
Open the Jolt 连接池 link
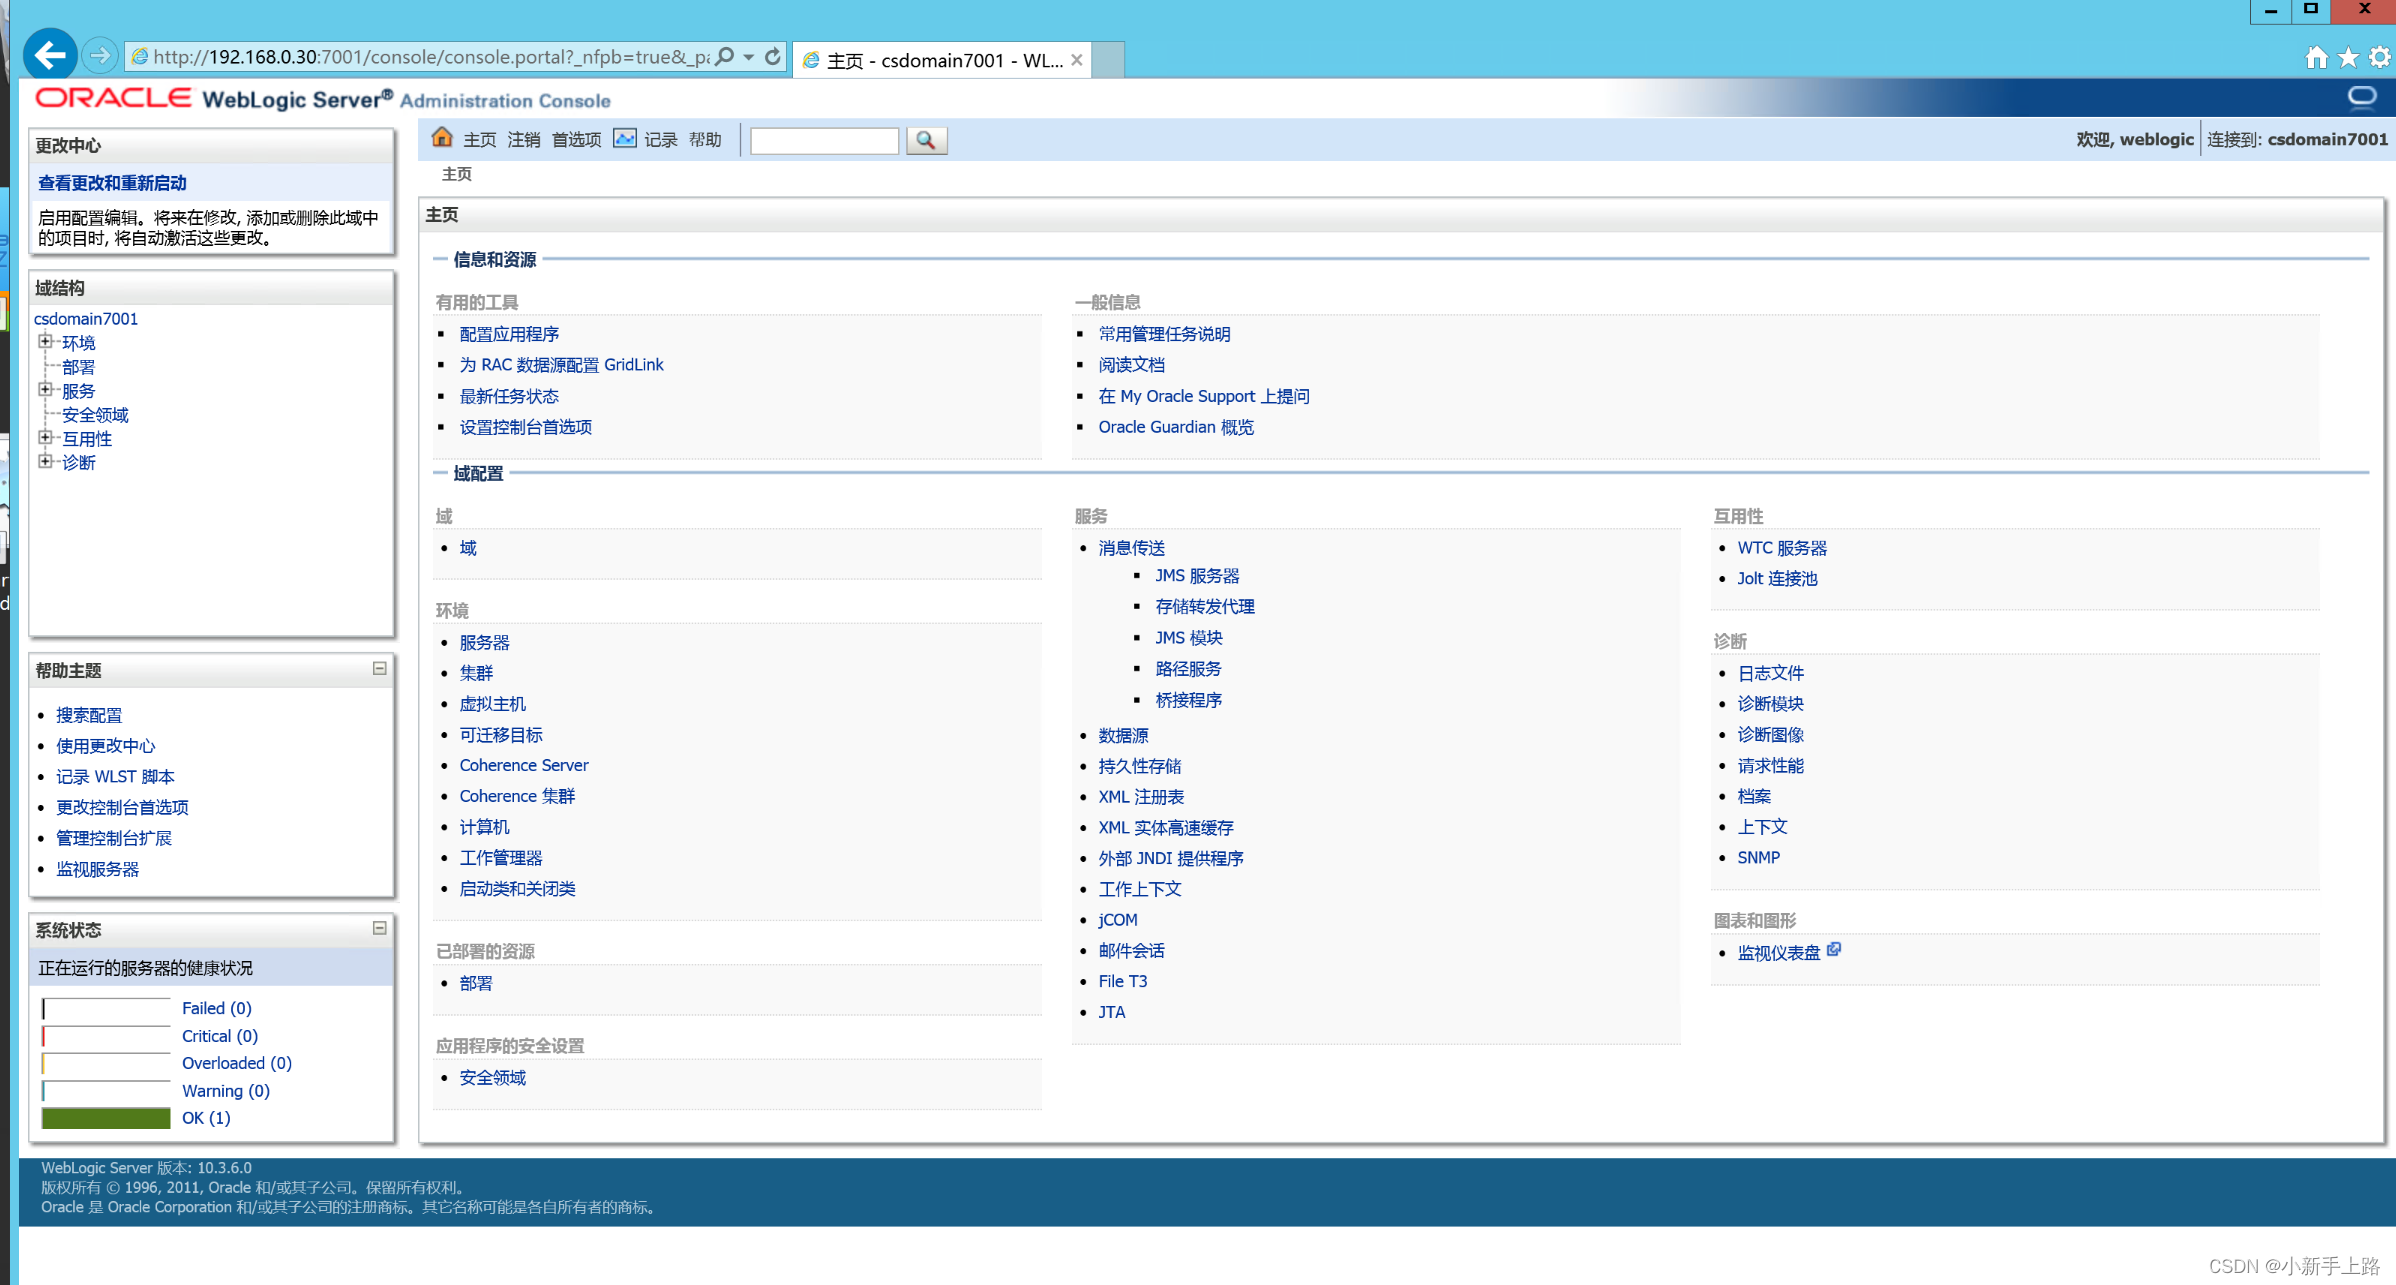pyautogui.click(x=1777, y=578)
